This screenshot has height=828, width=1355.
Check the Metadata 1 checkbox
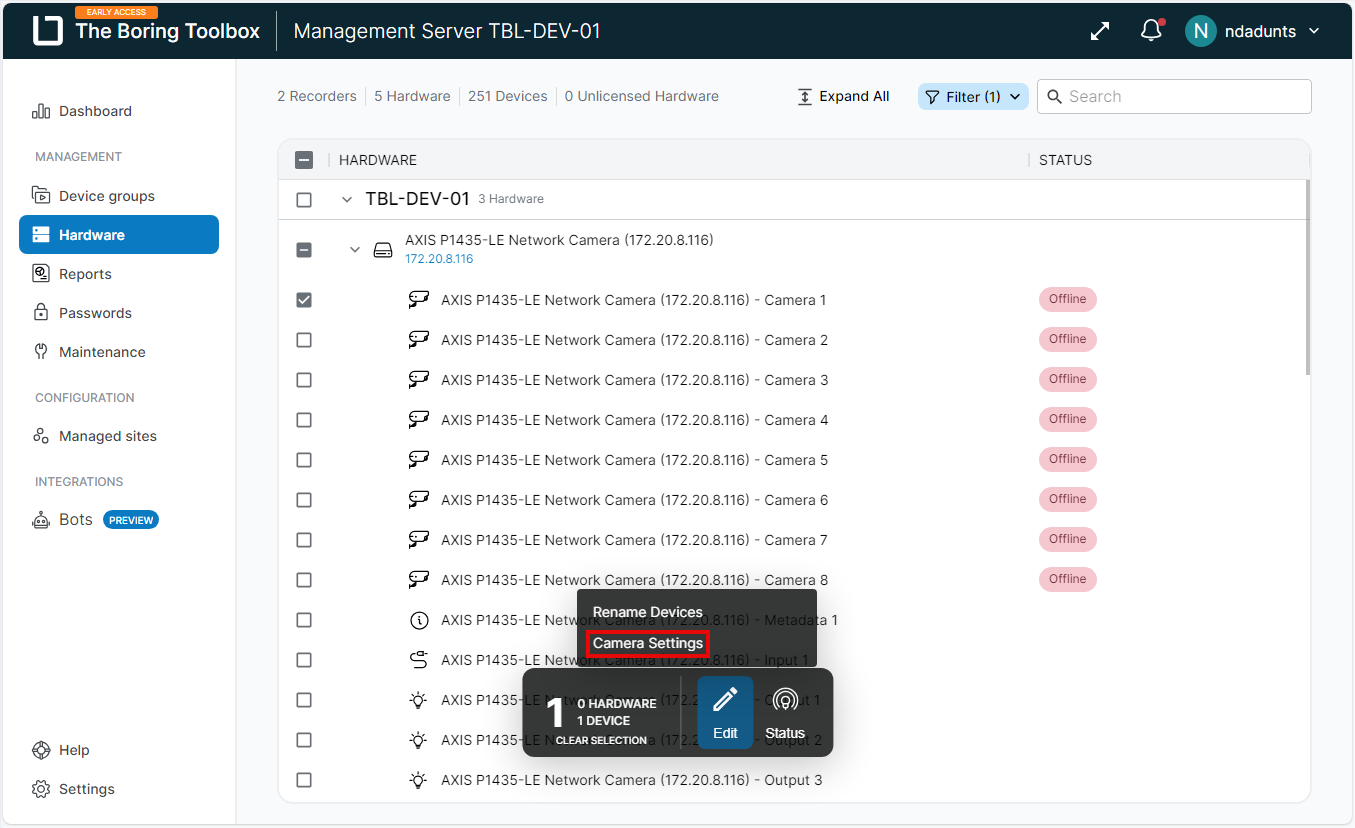pyautogui.click(x=304, y=620)
